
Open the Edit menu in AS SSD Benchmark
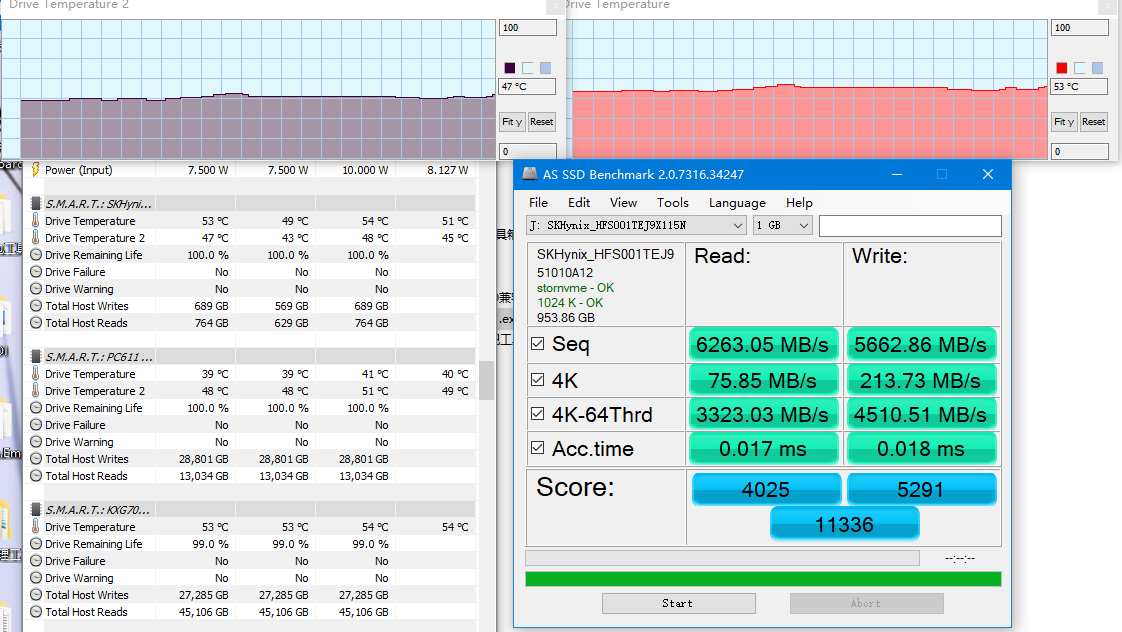[579, 203]
